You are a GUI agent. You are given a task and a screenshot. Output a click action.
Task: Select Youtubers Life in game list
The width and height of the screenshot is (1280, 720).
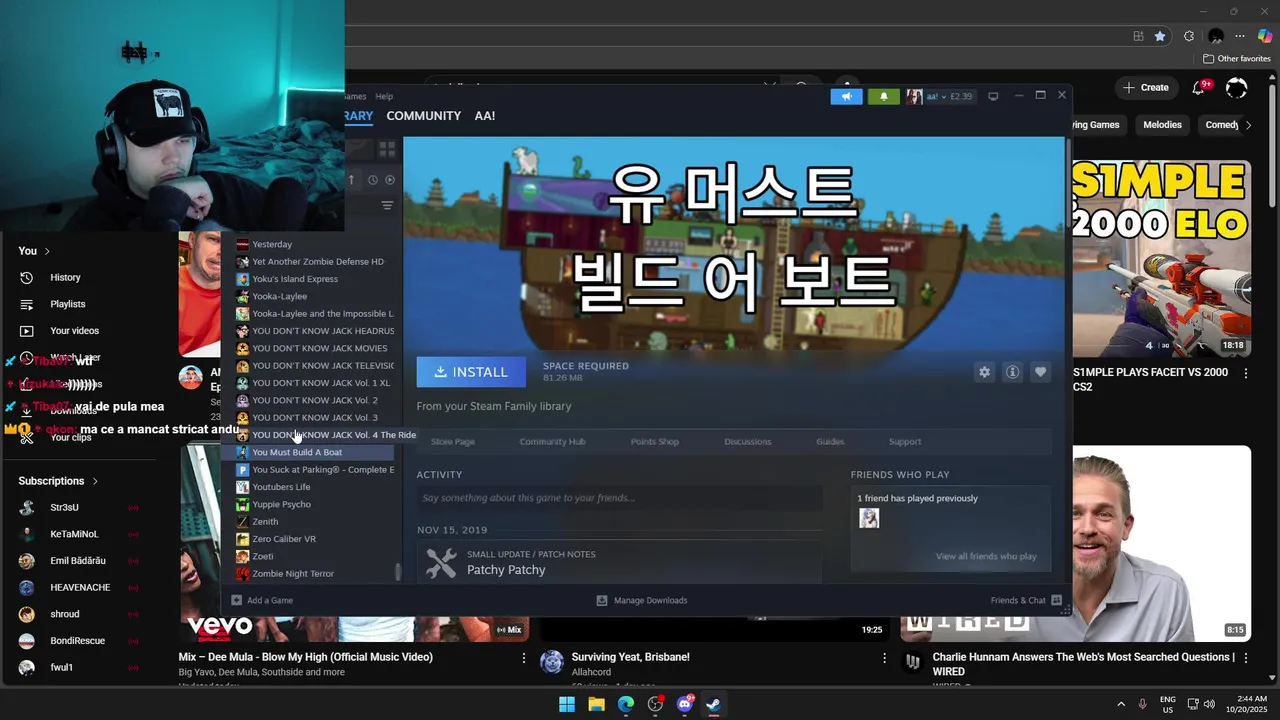point(281,487)
